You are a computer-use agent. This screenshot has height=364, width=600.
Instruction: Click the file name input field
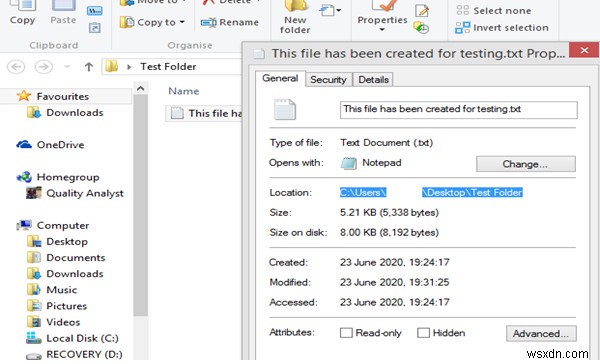click(458, 109)
